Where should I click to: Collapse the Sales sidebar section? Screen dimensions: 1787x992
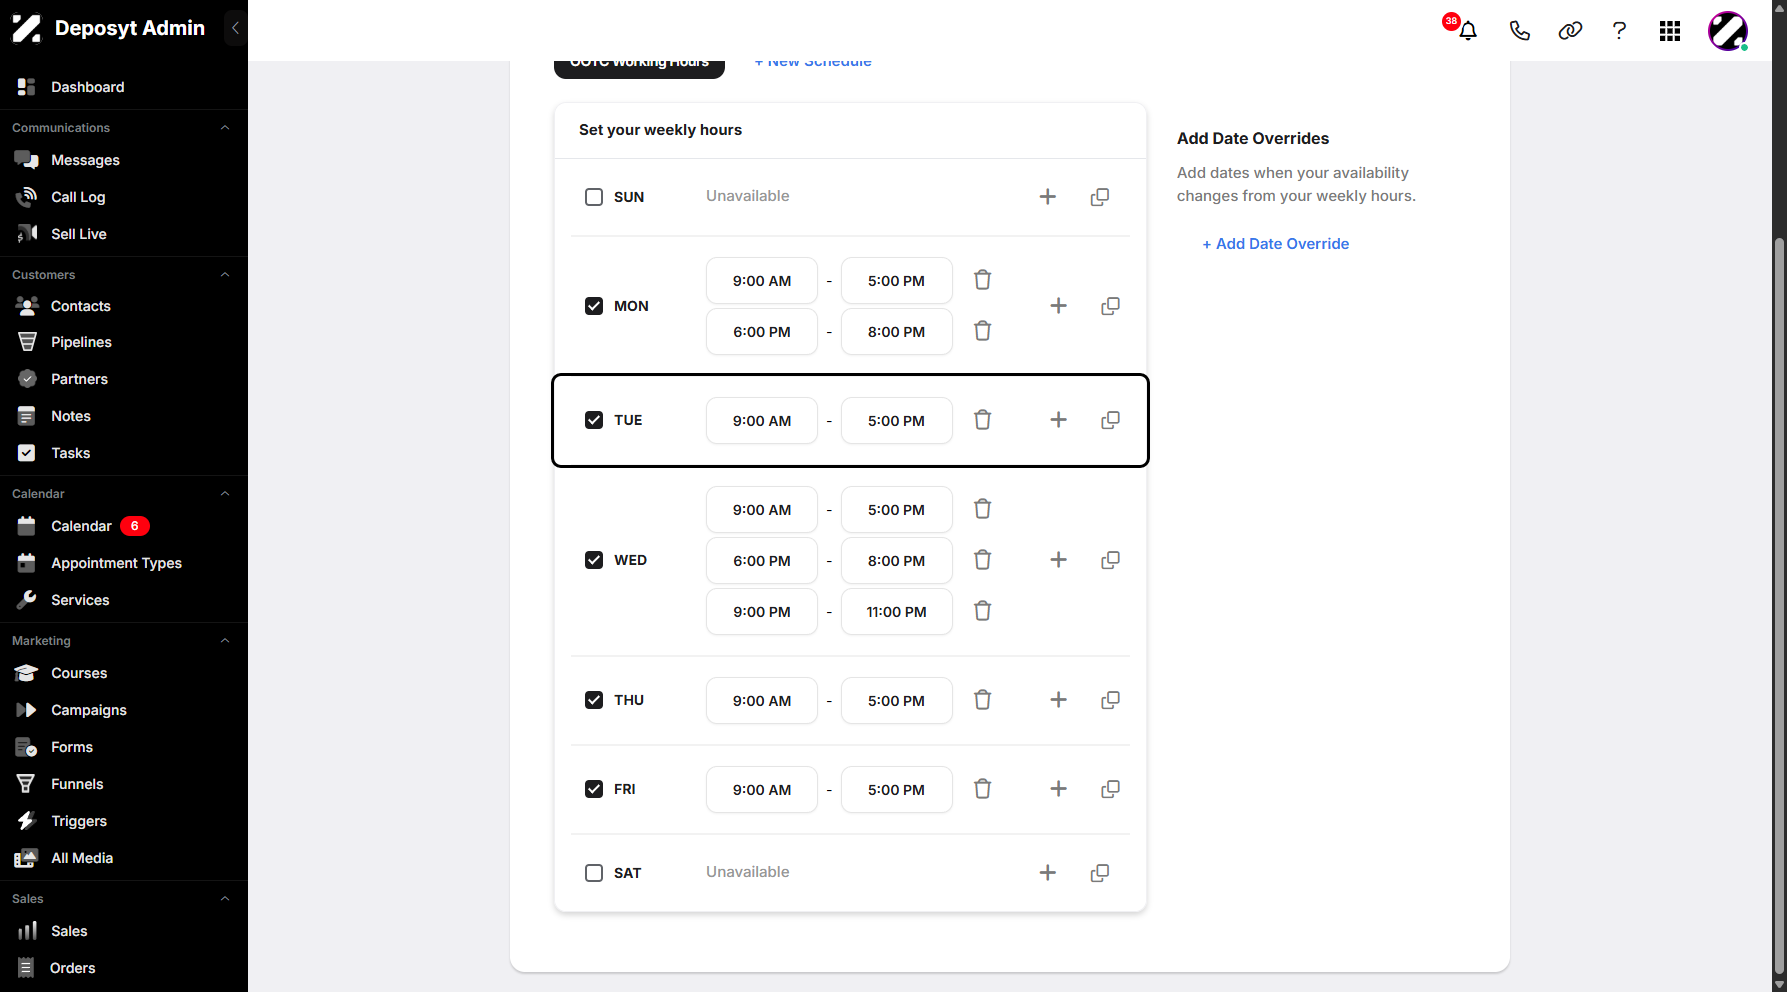(225, 899)
